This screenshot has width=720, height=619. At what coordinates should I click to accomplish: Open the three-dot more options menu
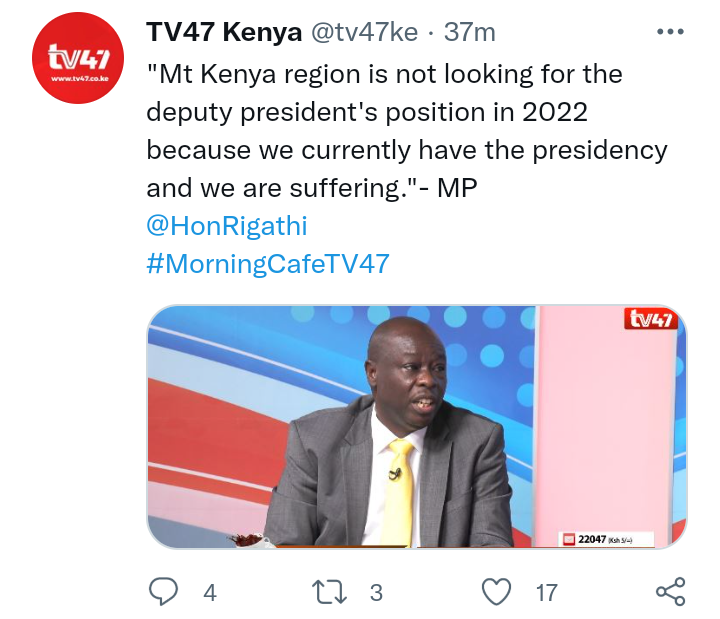[670, 32]
